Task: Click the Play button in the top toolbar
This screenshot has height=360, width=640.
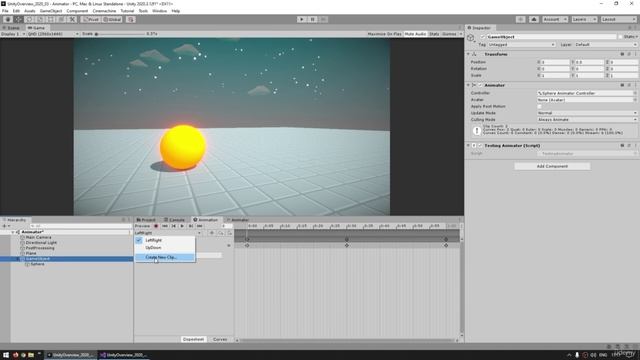Action: pos(302,19)
